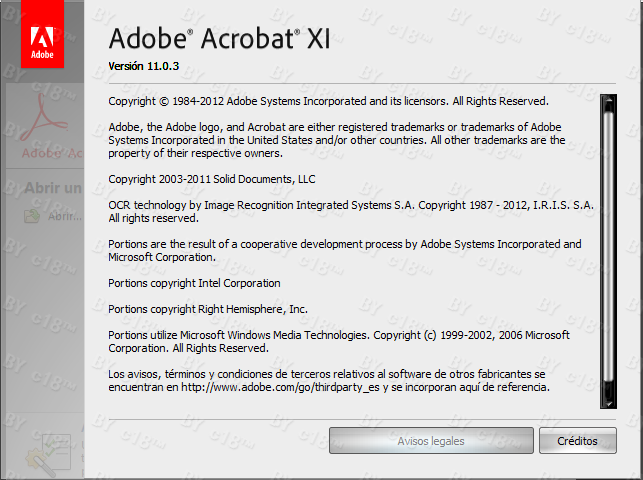Image resolution: width=643 pixels, height=480 pixels.
Task: Click the Adobe Acrobat XI title
Action: [219, 39]
